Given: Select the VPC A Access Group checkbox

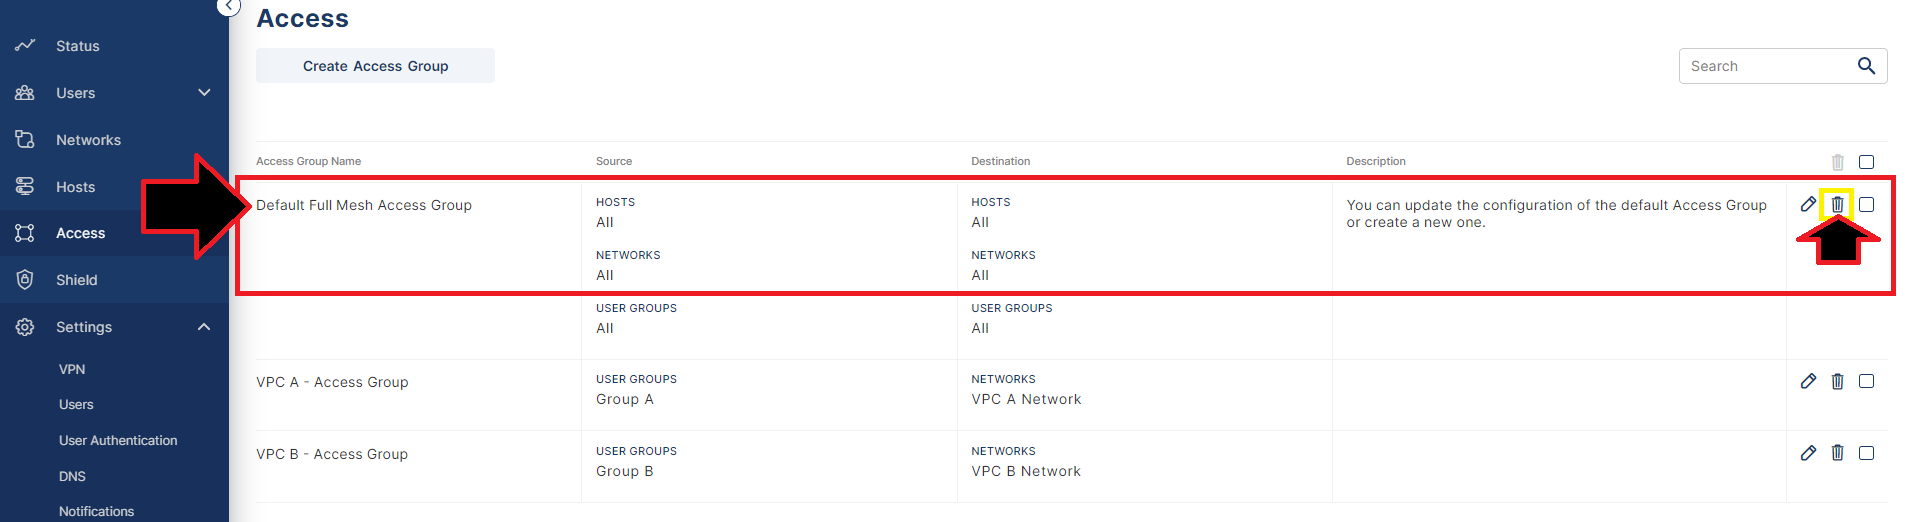Looking at the screenshot, I should [x=1866, y=381].
